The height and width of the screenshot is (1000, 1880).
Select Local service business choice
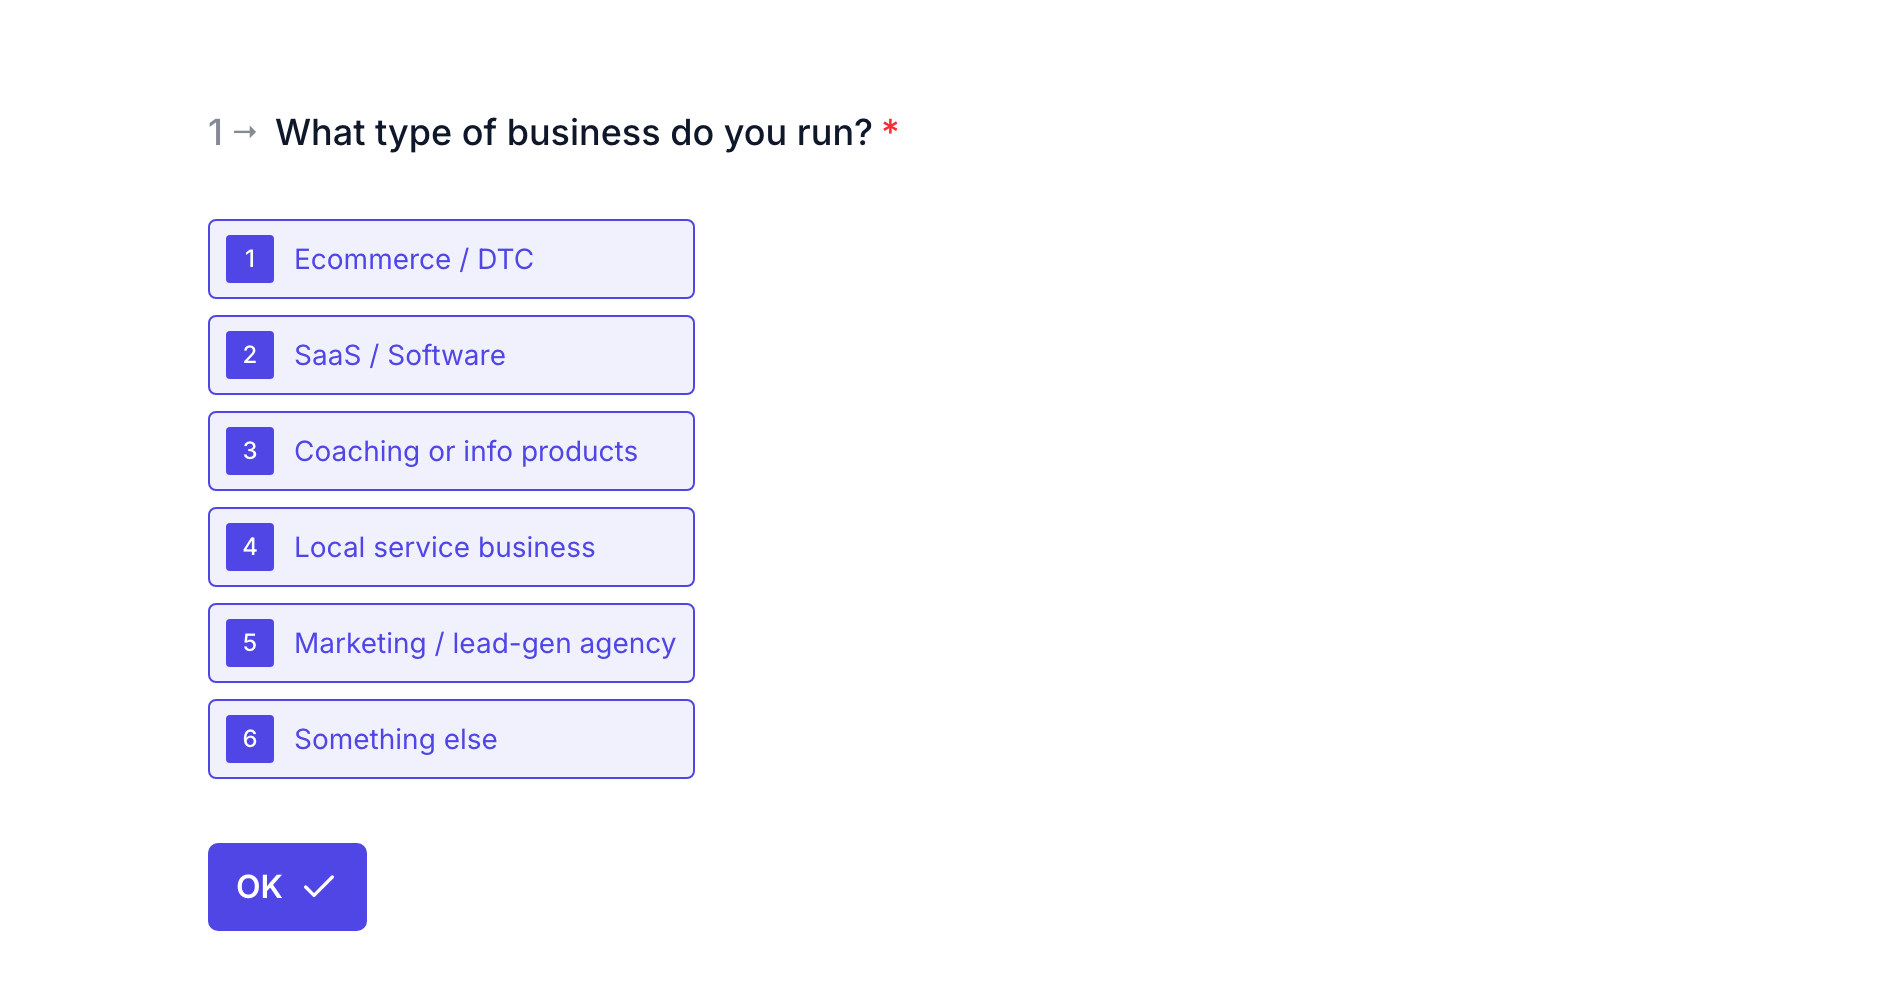coord(451,547)
